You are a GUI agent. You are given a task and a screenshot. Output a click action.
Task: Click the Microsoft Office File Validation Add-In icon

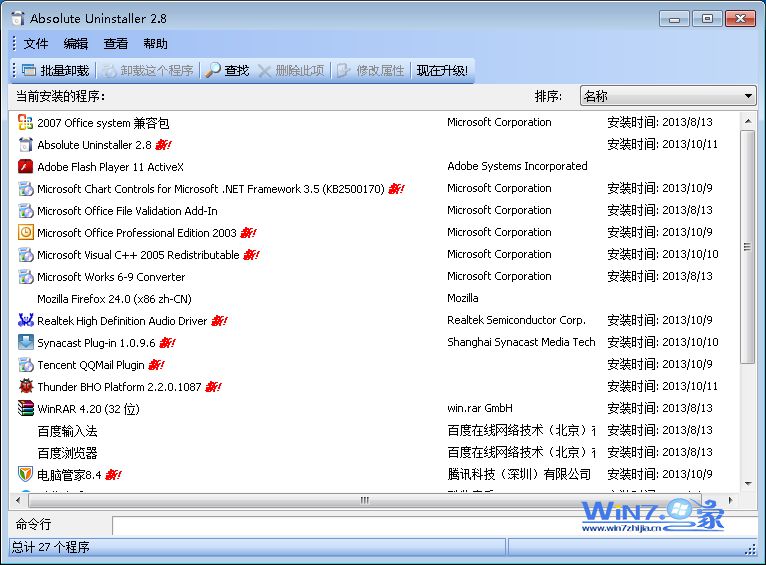coord(25,210)
